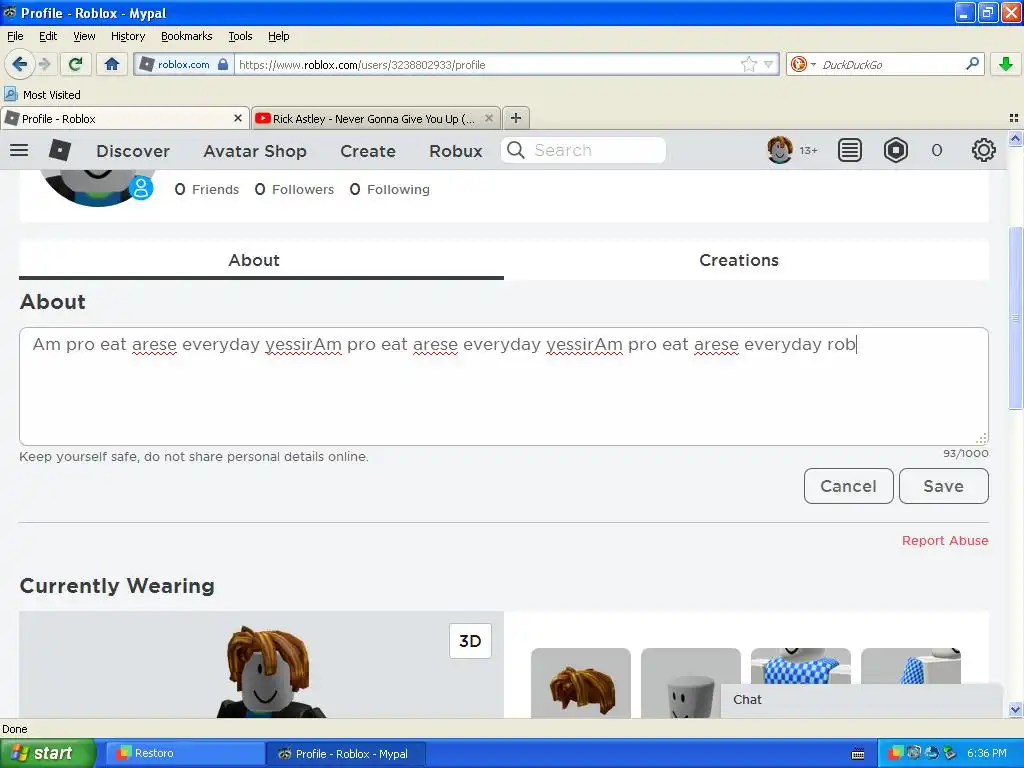The image size is (1024, 768).
Task: Click the textarea resize grip handle
Action: click(981, 438)
